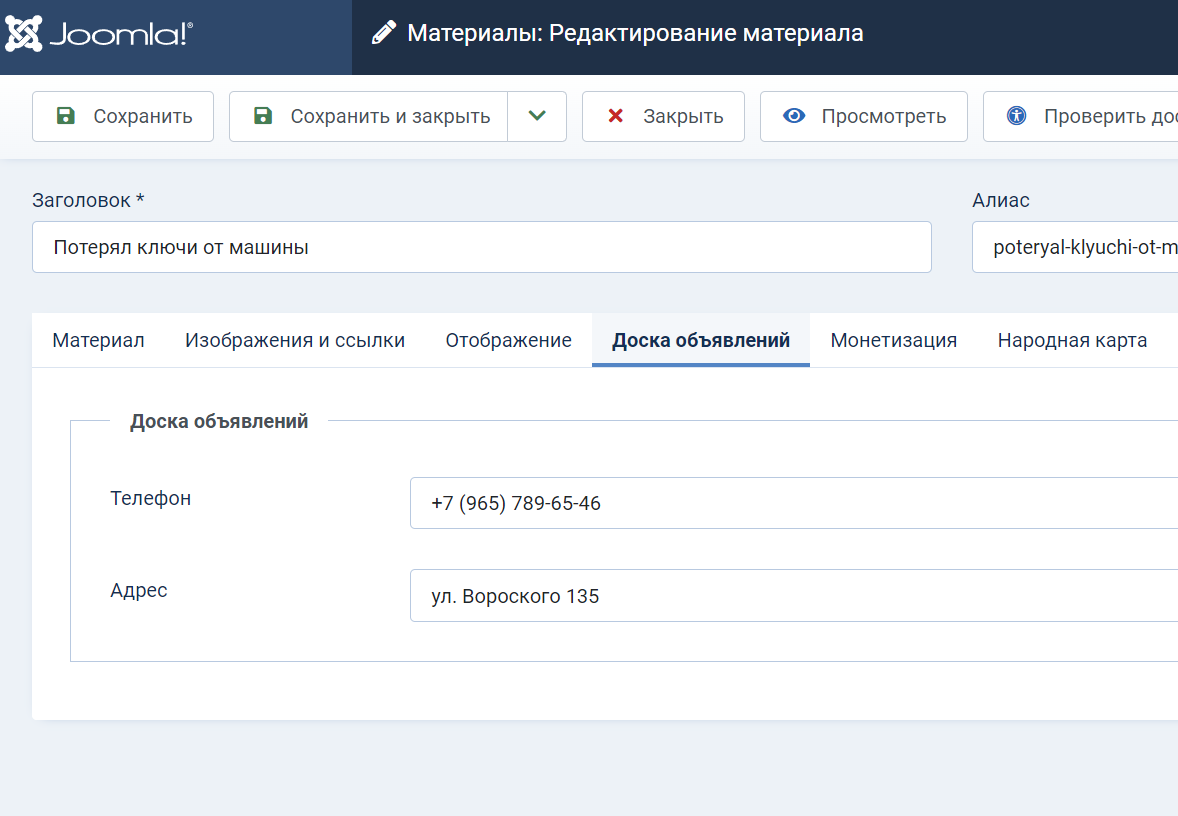Click floppy icon on Сохранить и закрыть
Screen dimensions: 1178x816
263,116
